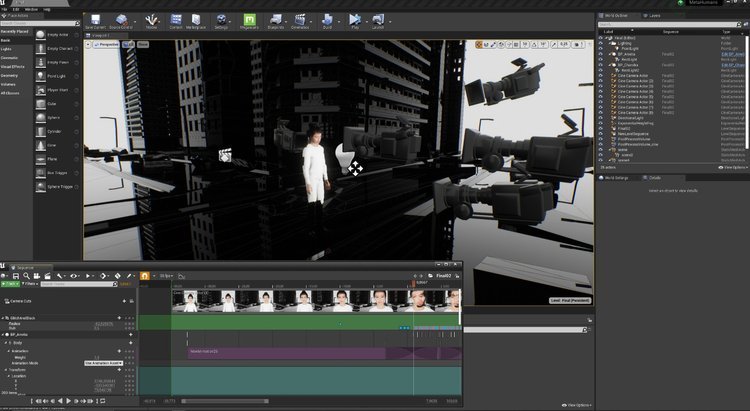Select Sphere Trigger in Place Actors
750x411 pixels.
coord(57,187)
